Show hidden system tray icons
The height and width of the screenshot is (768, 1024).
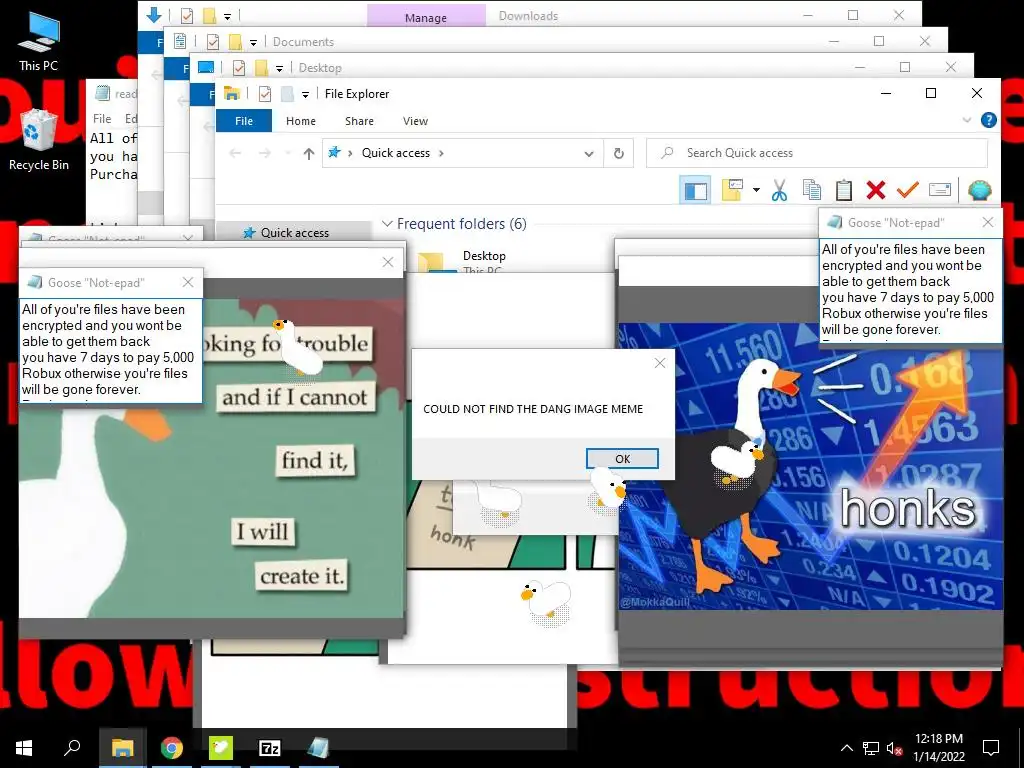point(846,748)
